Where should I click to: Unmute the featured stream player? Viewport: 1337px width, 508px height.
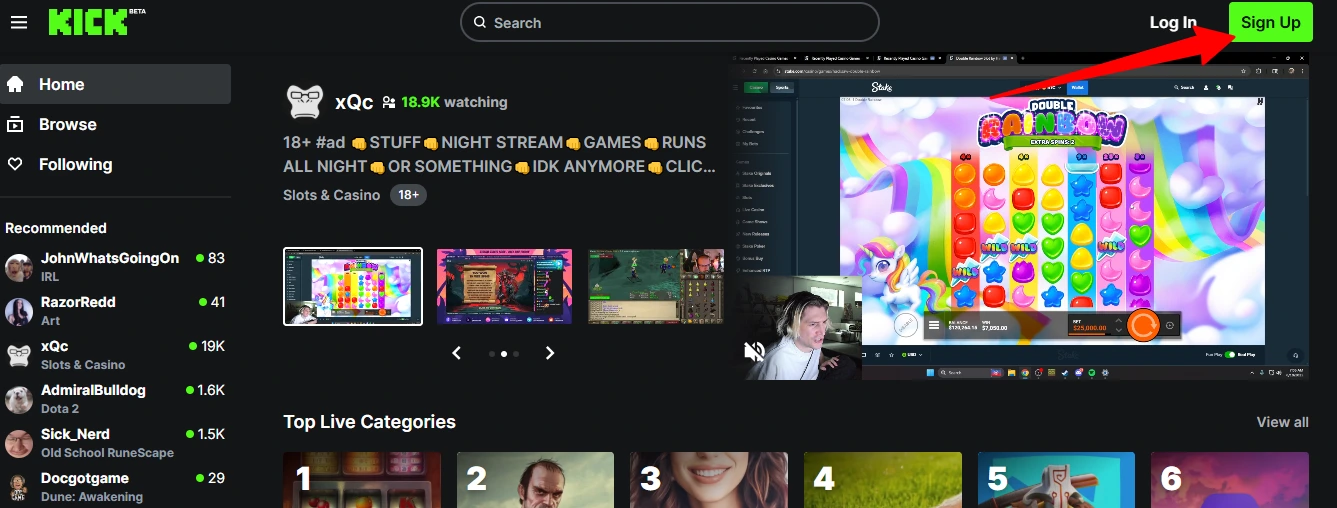click(x=755, y=351)
